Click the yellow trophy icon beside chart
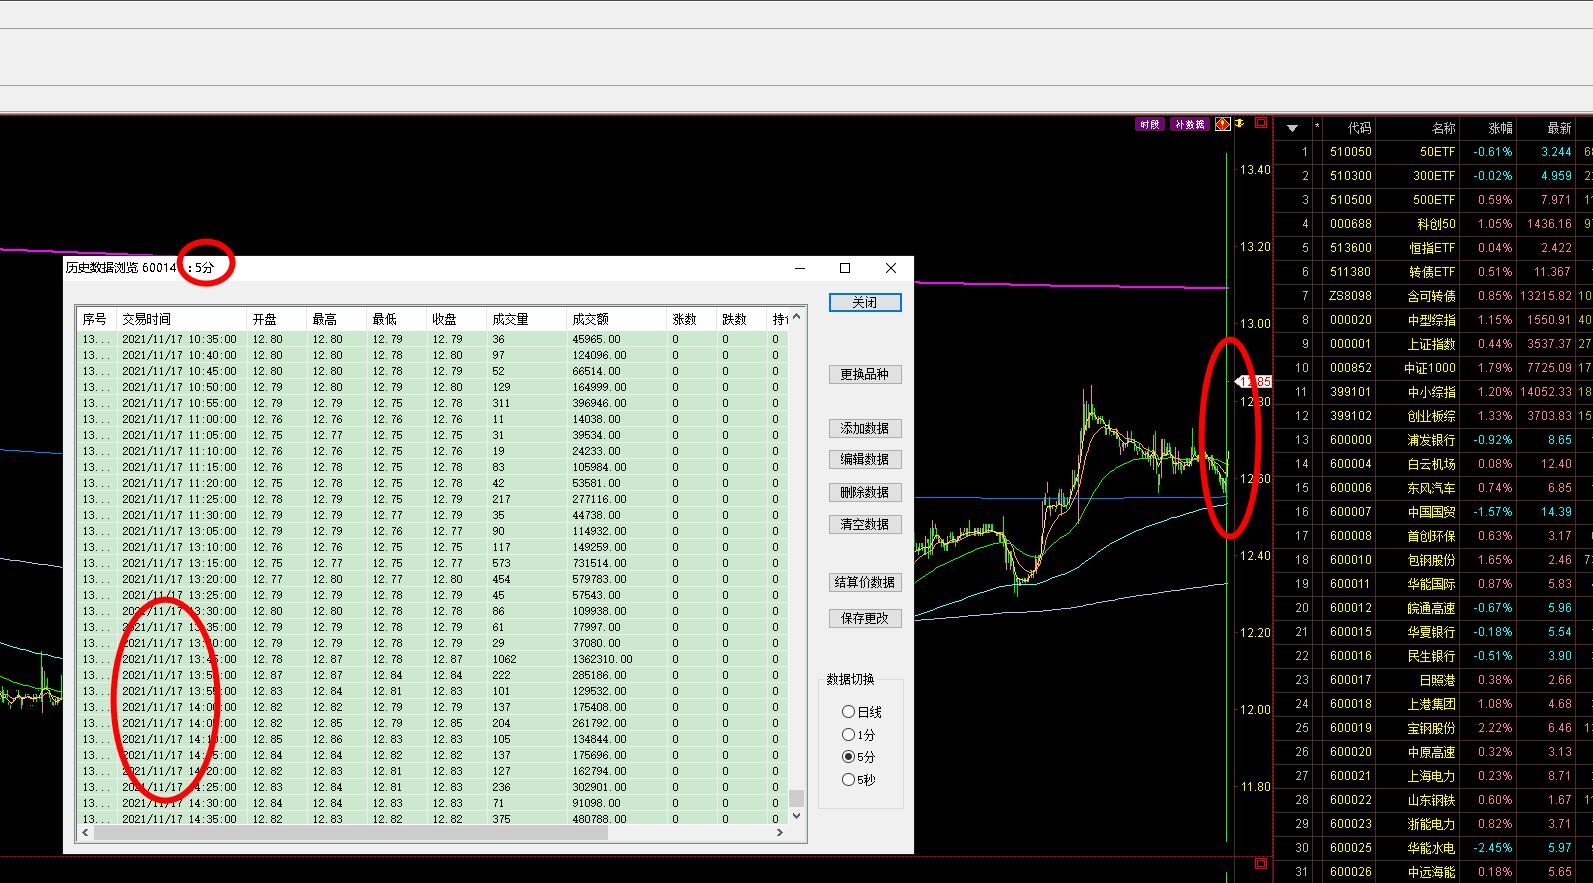The image size is (1593, 883). pyautogui.click(x=1240, y=123)
